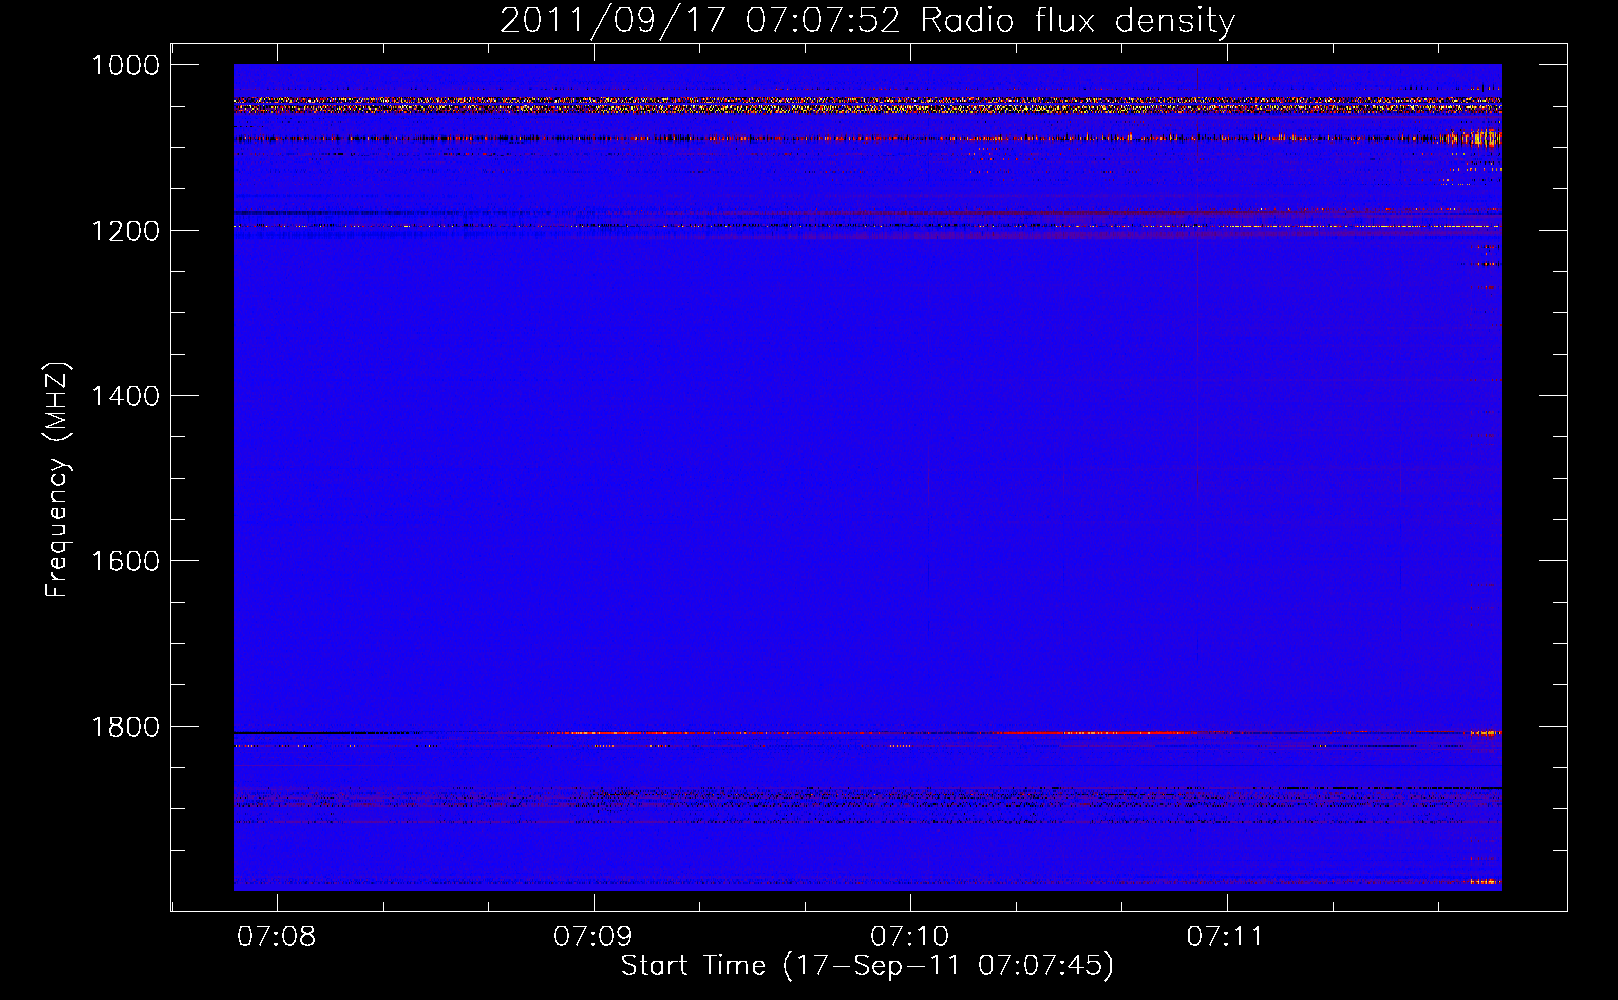Screen dimensions: 1618x1000
Task: Click the 07:08 time tick label
Action: (x=277, y=937)
